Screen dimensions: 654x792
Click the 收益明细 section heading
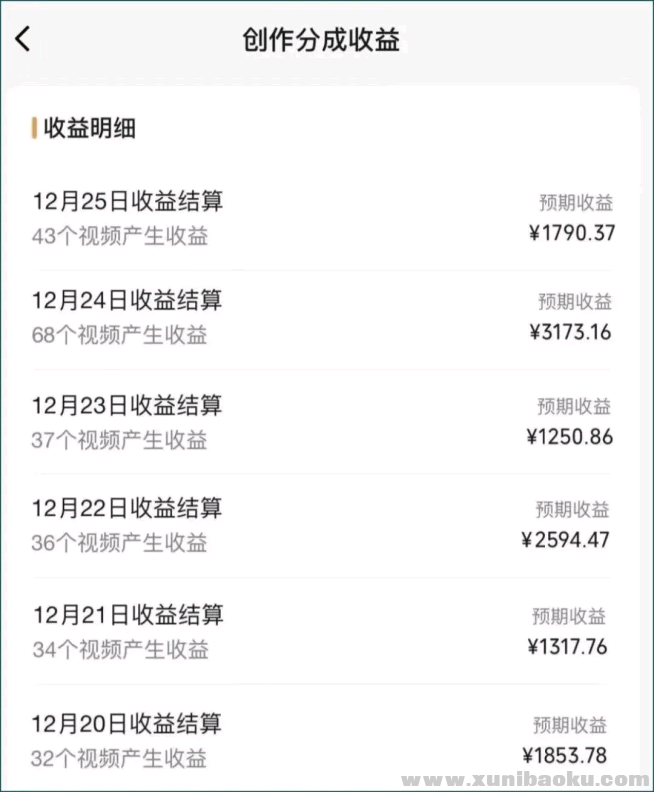(89, 128)
